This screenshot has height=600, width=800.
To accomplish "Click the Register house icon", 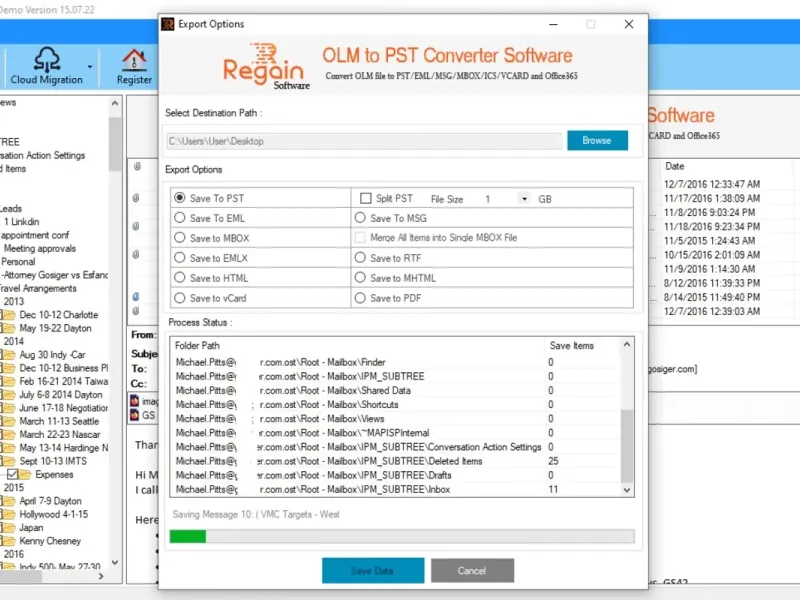I will [x=134, y=60].
